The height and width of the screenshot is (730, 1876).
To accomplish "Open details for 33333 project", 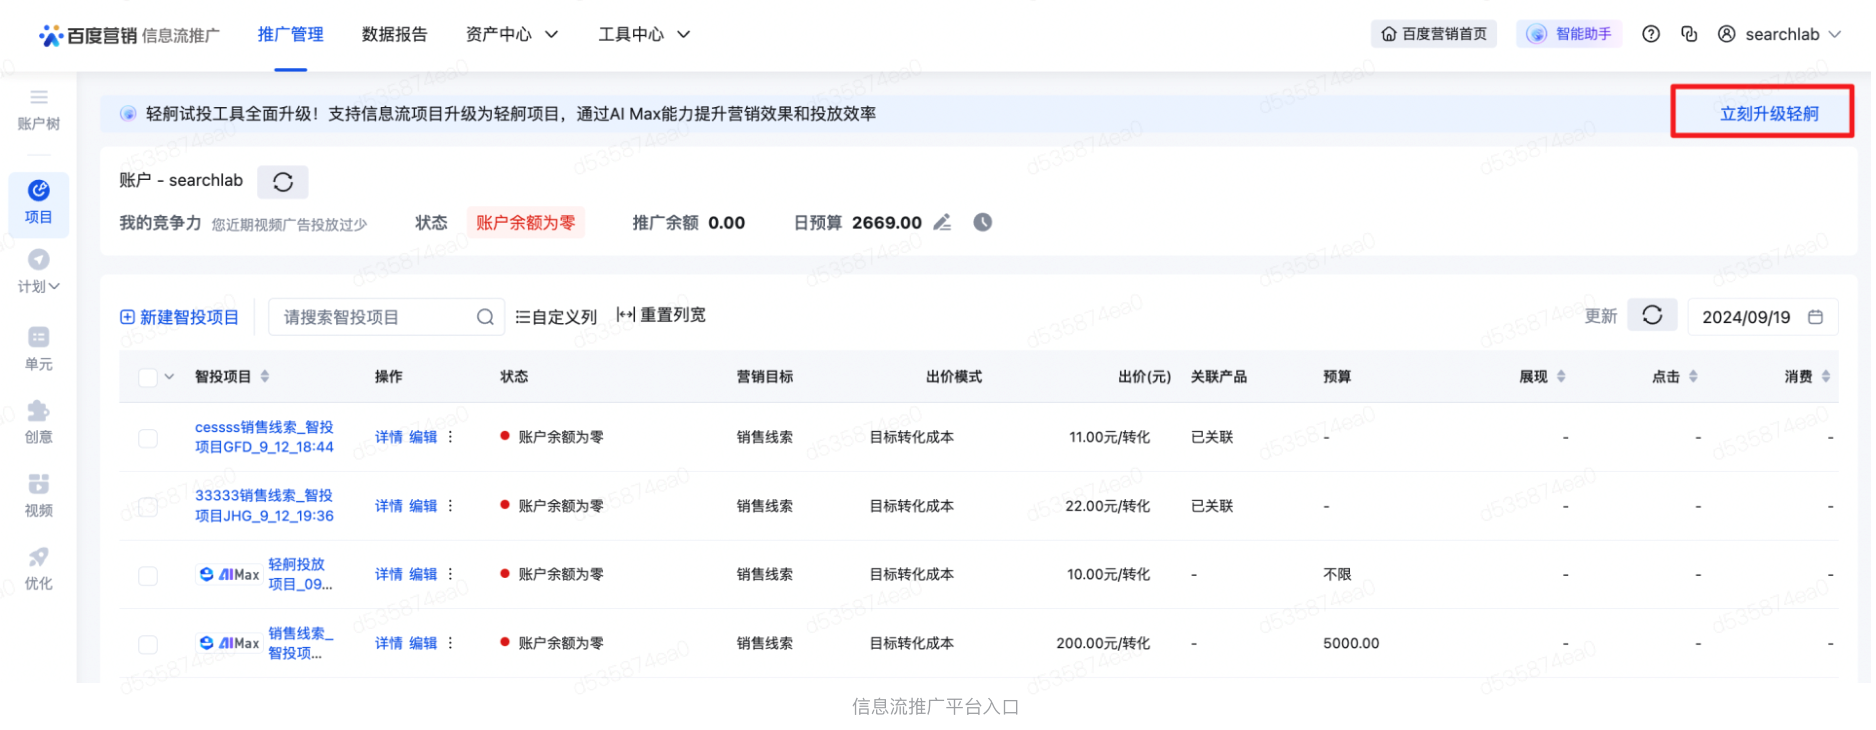I will [x=389, y=507].
